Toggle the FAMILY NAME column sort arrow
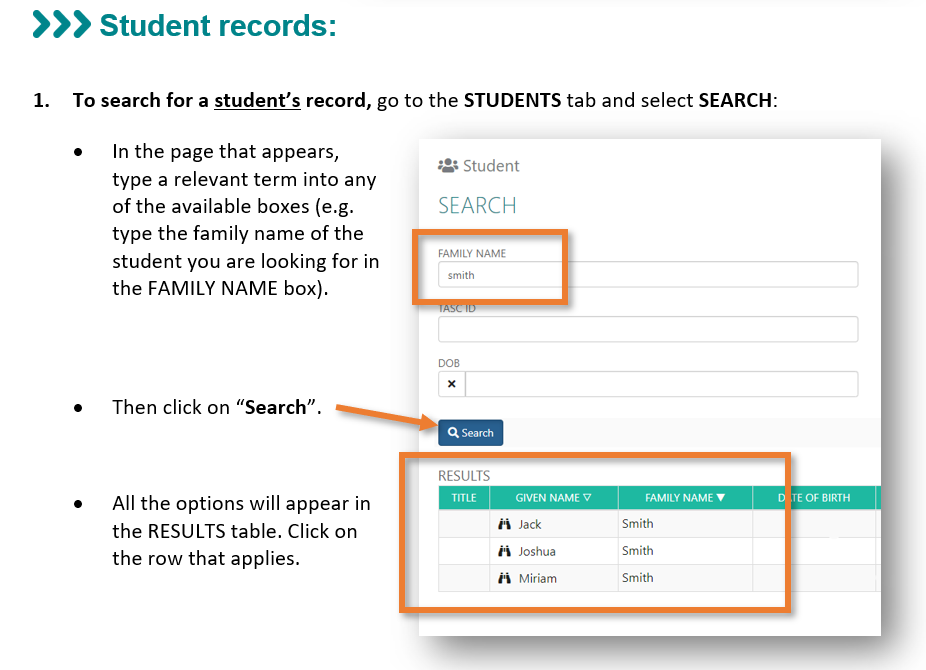 coord(720,498)
